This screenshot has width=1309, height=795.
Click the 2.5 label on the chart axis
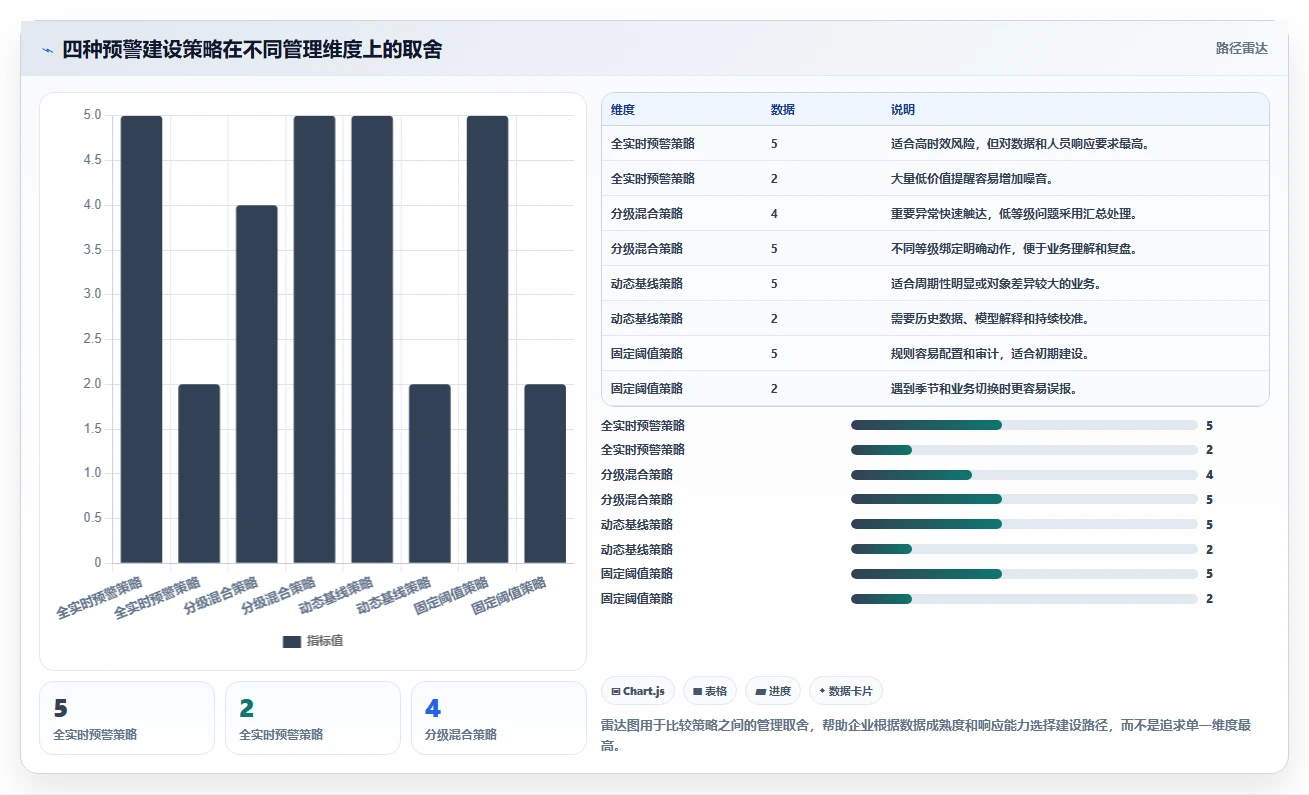pos(93,339)
